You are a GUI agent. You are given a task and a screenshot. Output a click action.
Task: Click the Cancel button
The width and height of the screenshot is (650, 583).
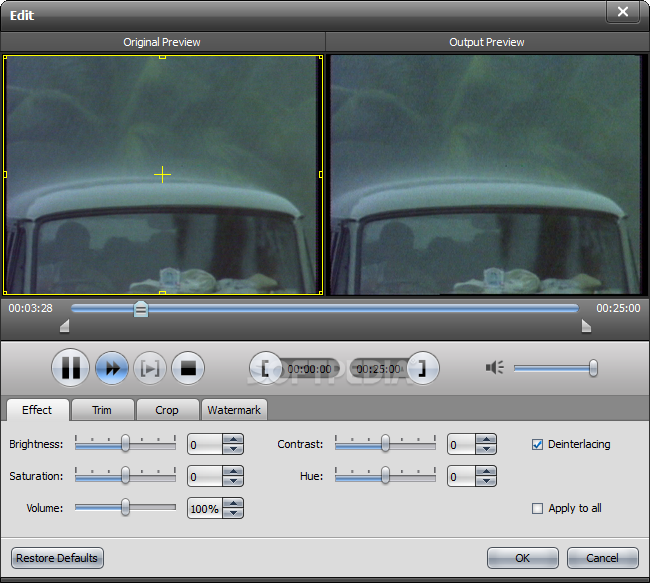coord(602,558)
